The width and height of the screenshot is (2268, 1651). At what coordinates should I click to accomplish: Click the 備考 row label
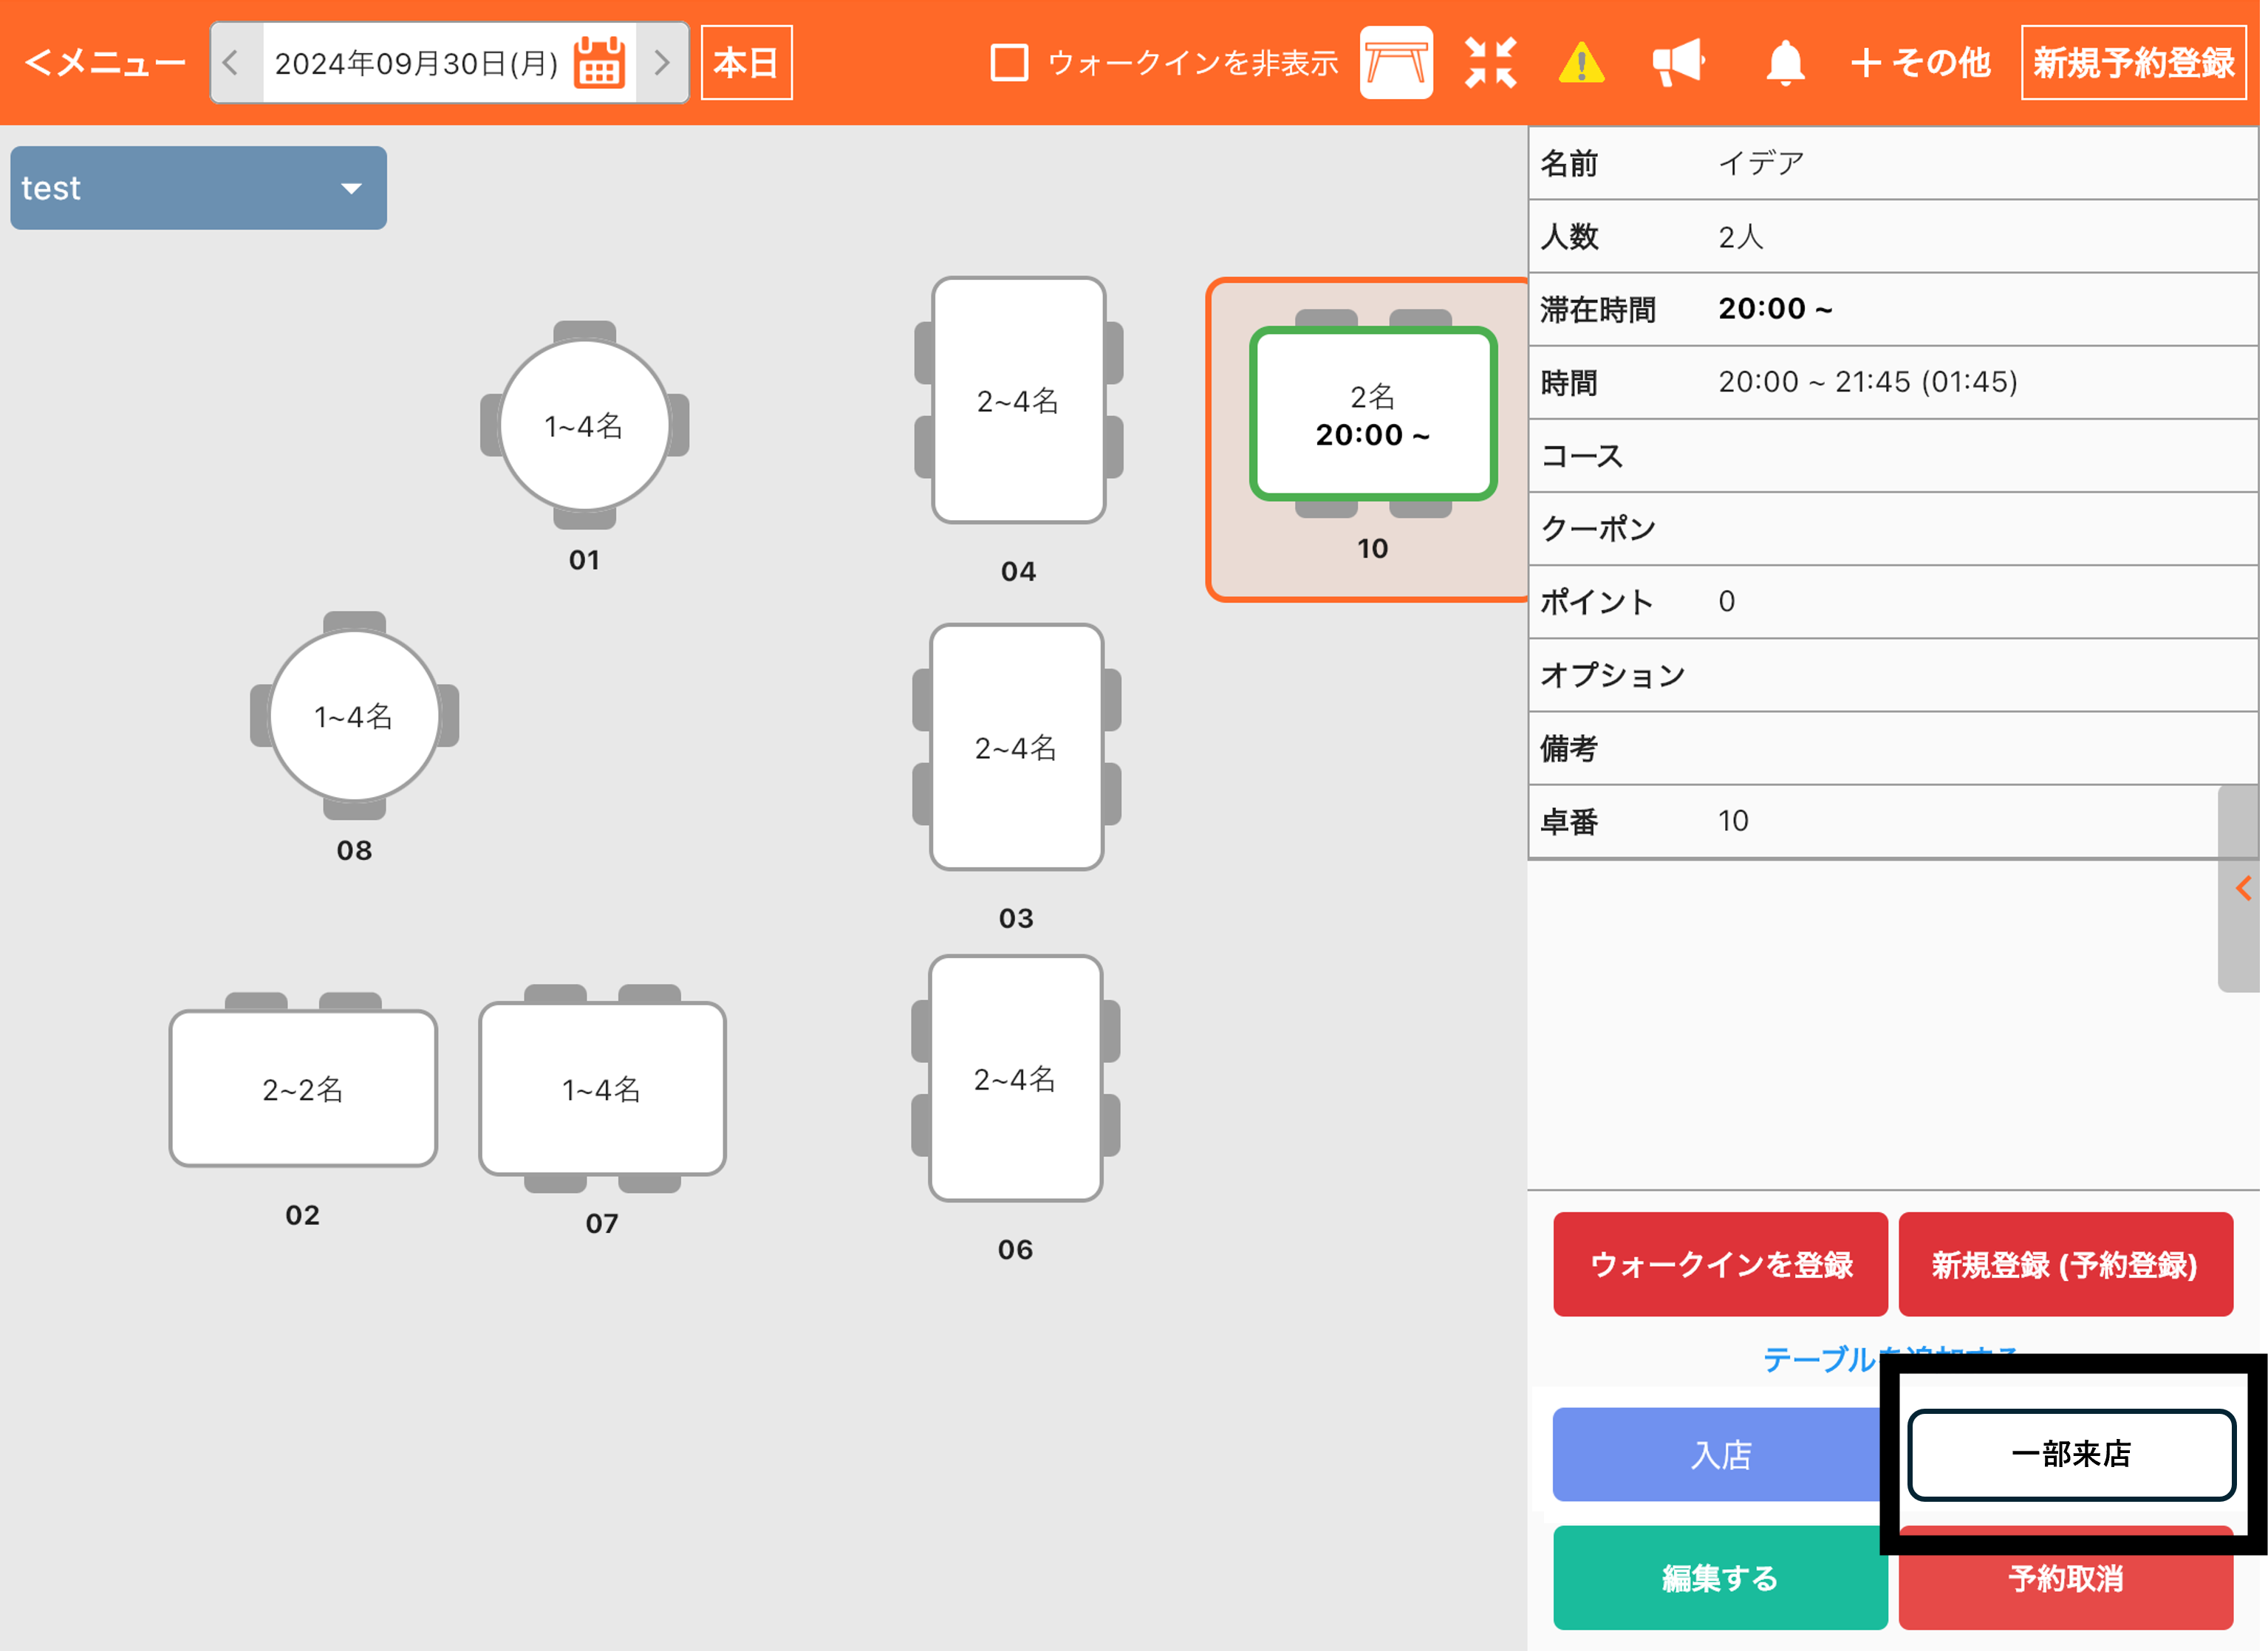[x=1569, y=748]
